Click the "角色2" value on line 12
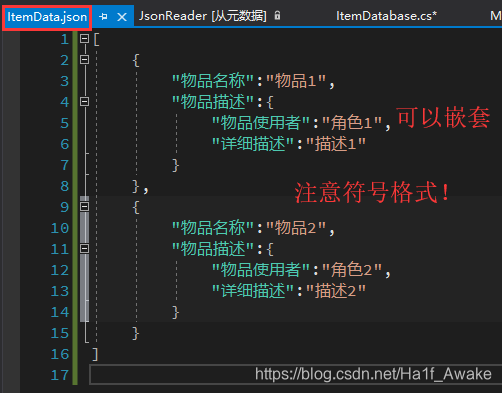502x393 pixels. click(x=352, y=270)
